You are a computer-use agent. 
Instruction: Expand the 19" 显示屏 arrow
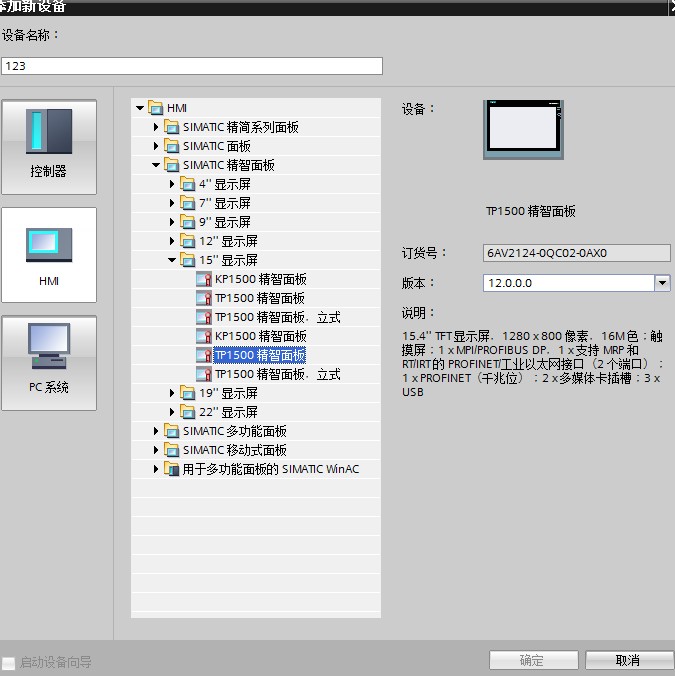pos(172,393)
